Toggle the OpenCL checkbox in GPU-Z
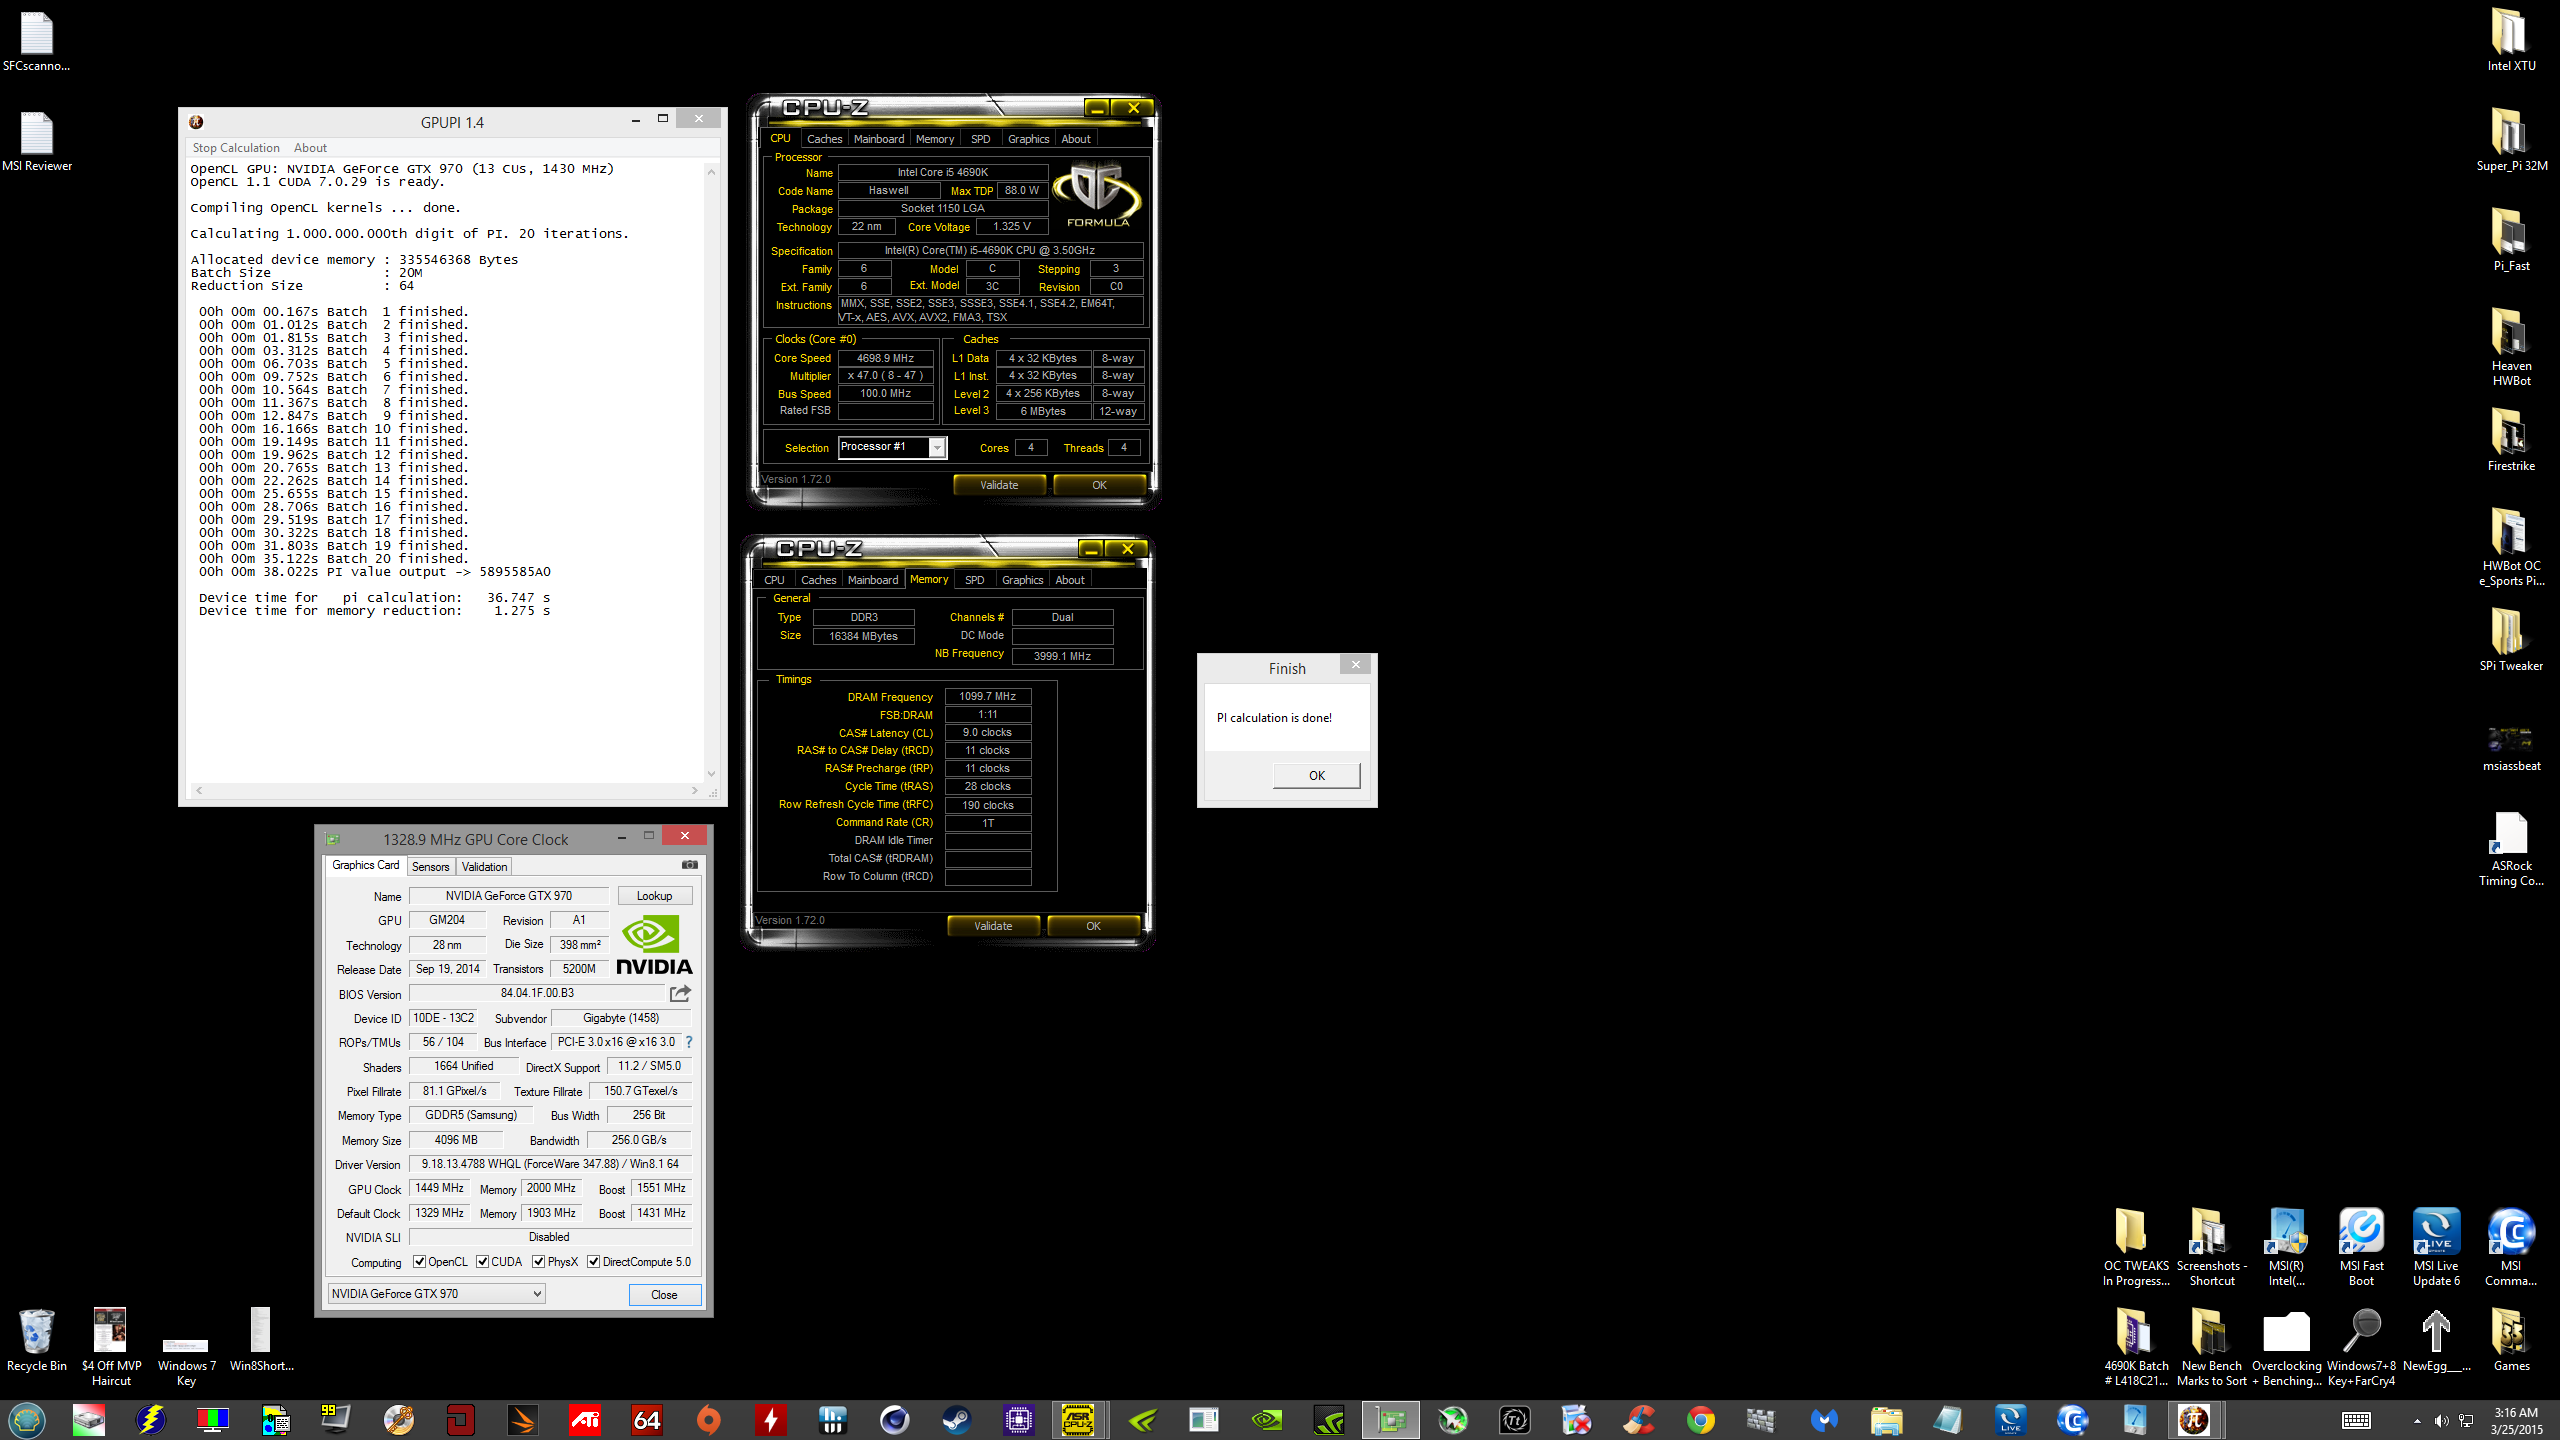2560x1440 pixels. [x=420, y=1262]
